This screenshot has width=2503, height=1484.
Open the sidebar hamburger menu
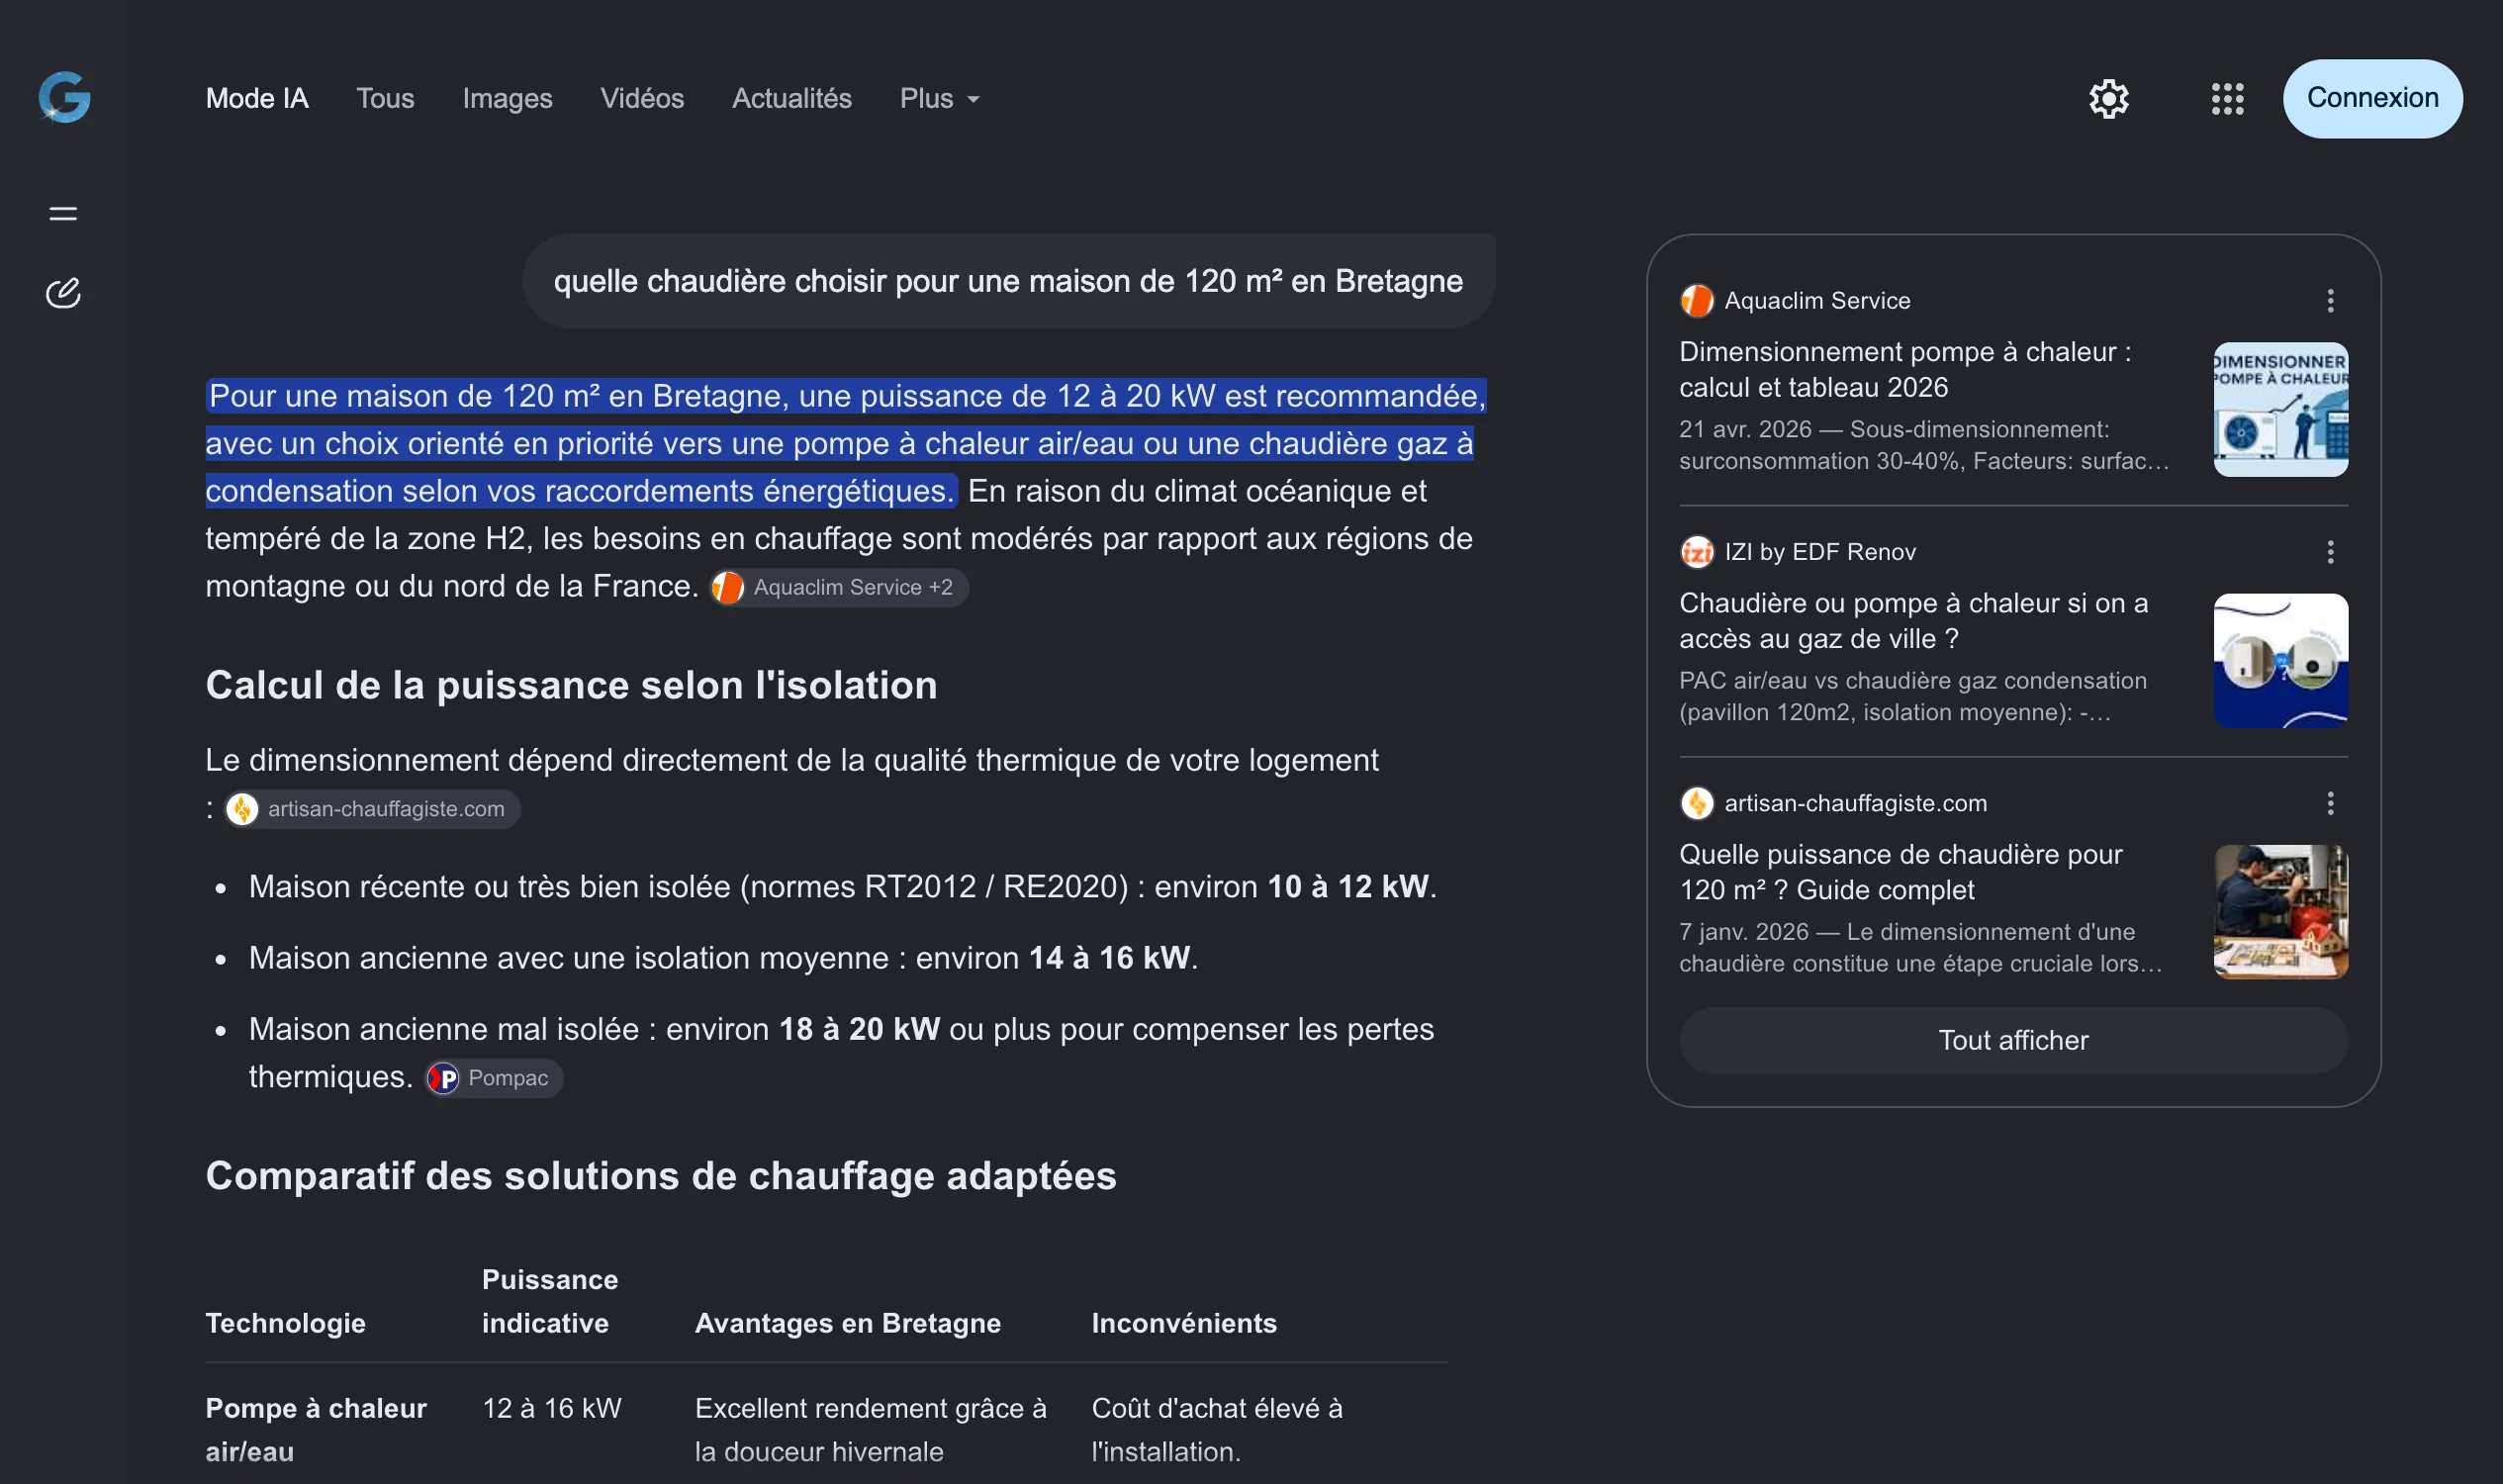point(63,214)
